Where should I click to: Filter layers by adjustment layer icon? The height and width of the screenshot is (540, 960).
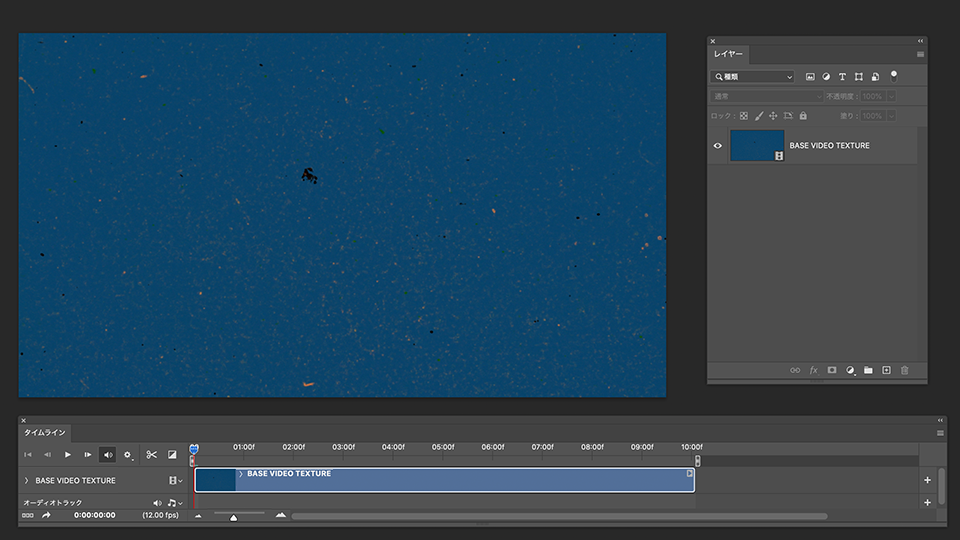pos(826,77)
